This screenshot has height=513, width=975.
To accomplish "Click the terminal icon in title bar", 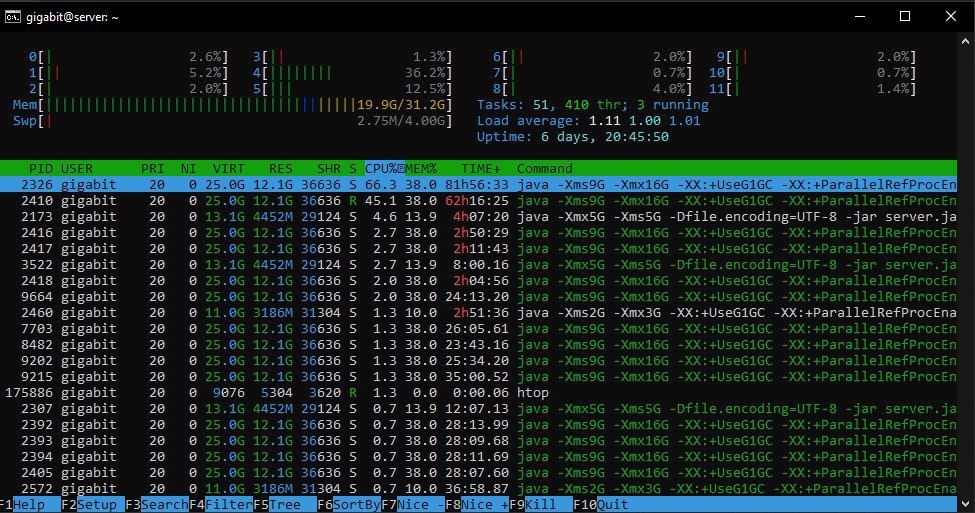I will click(x=12, y=17).
